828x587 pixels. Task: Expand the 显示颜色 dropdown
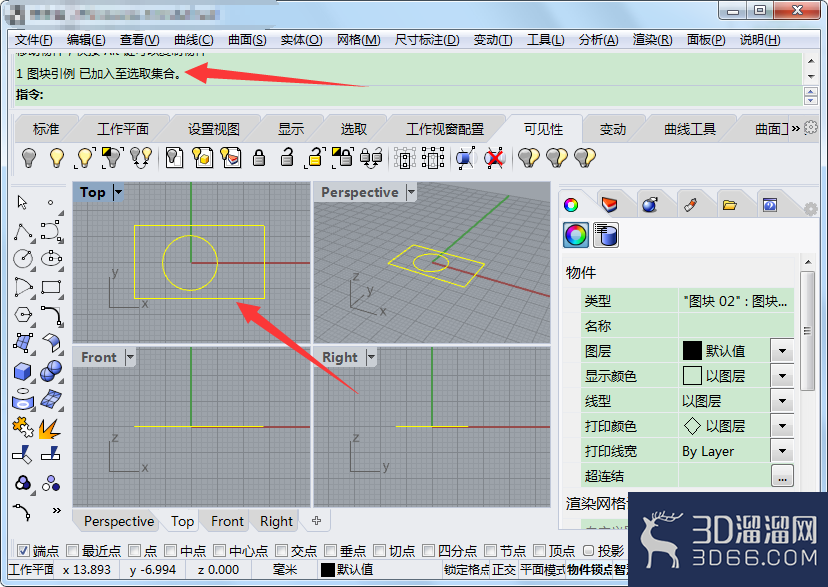(x=782, y=376)
